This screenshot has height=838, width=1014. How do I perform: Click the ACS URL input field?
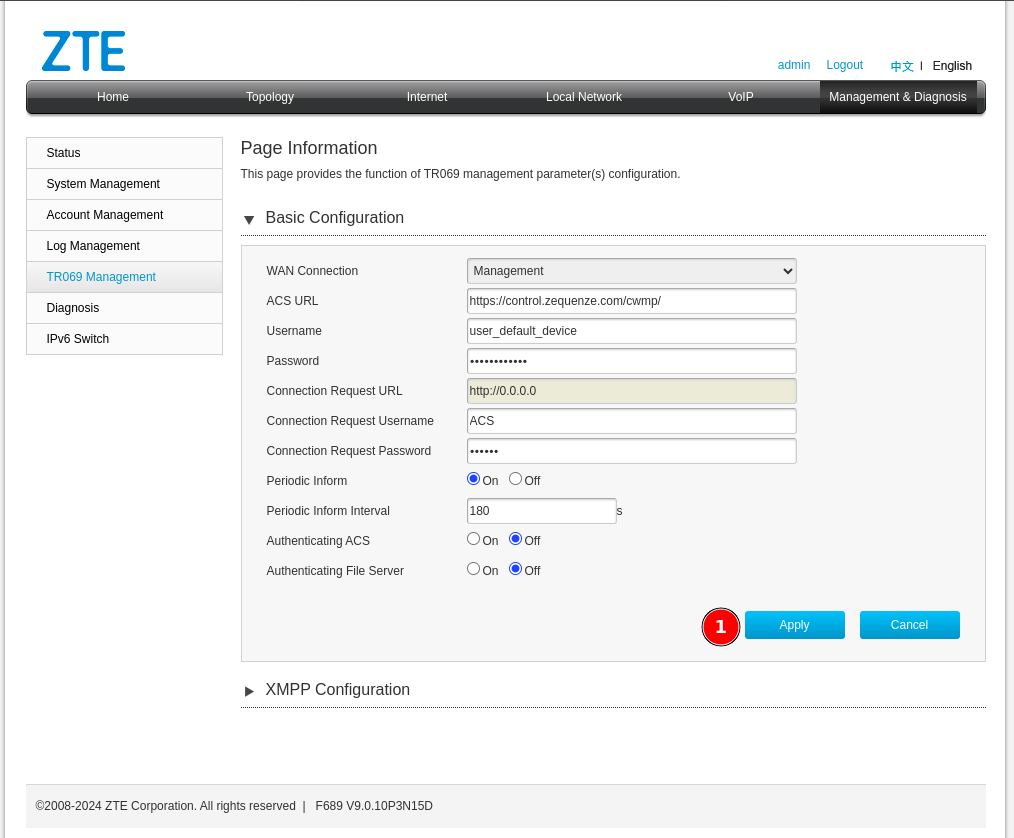pos(631,301)
